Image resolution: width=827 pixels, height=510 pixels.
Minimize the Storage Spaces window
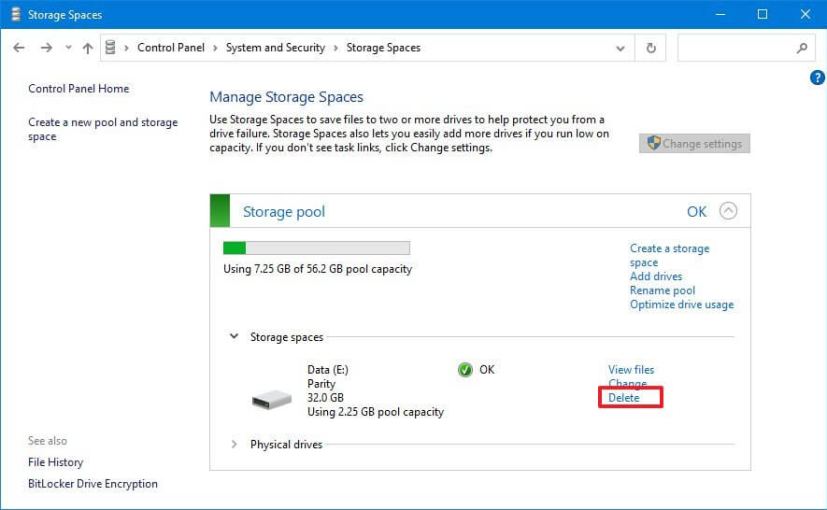[720, 14]
